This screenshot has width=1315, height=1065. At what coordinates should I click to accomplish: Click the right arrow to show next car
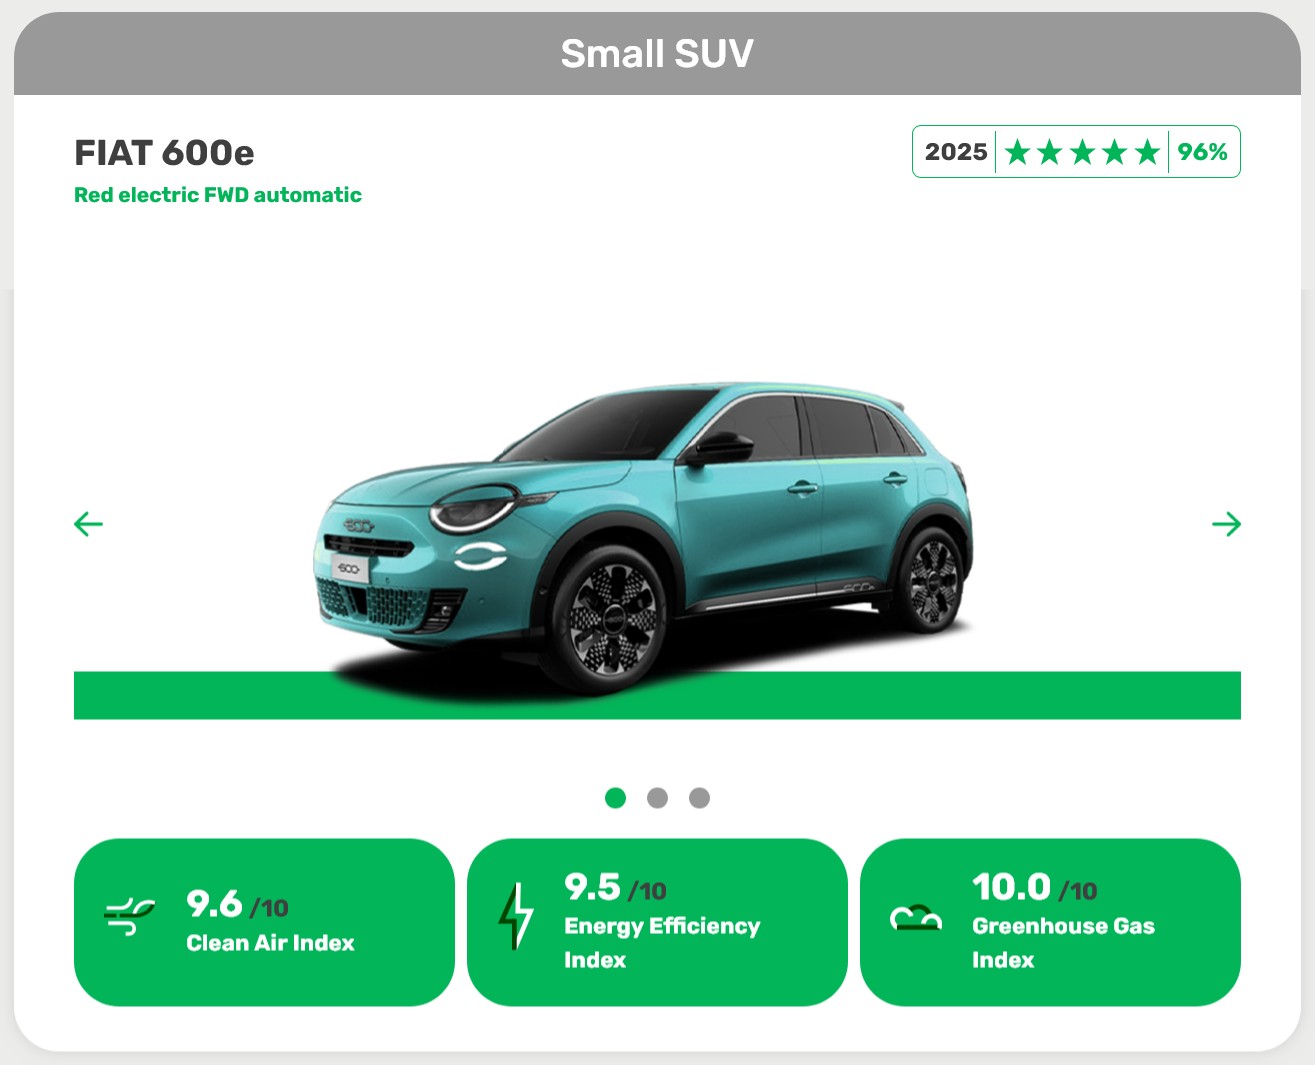(x=1226, y=524)
